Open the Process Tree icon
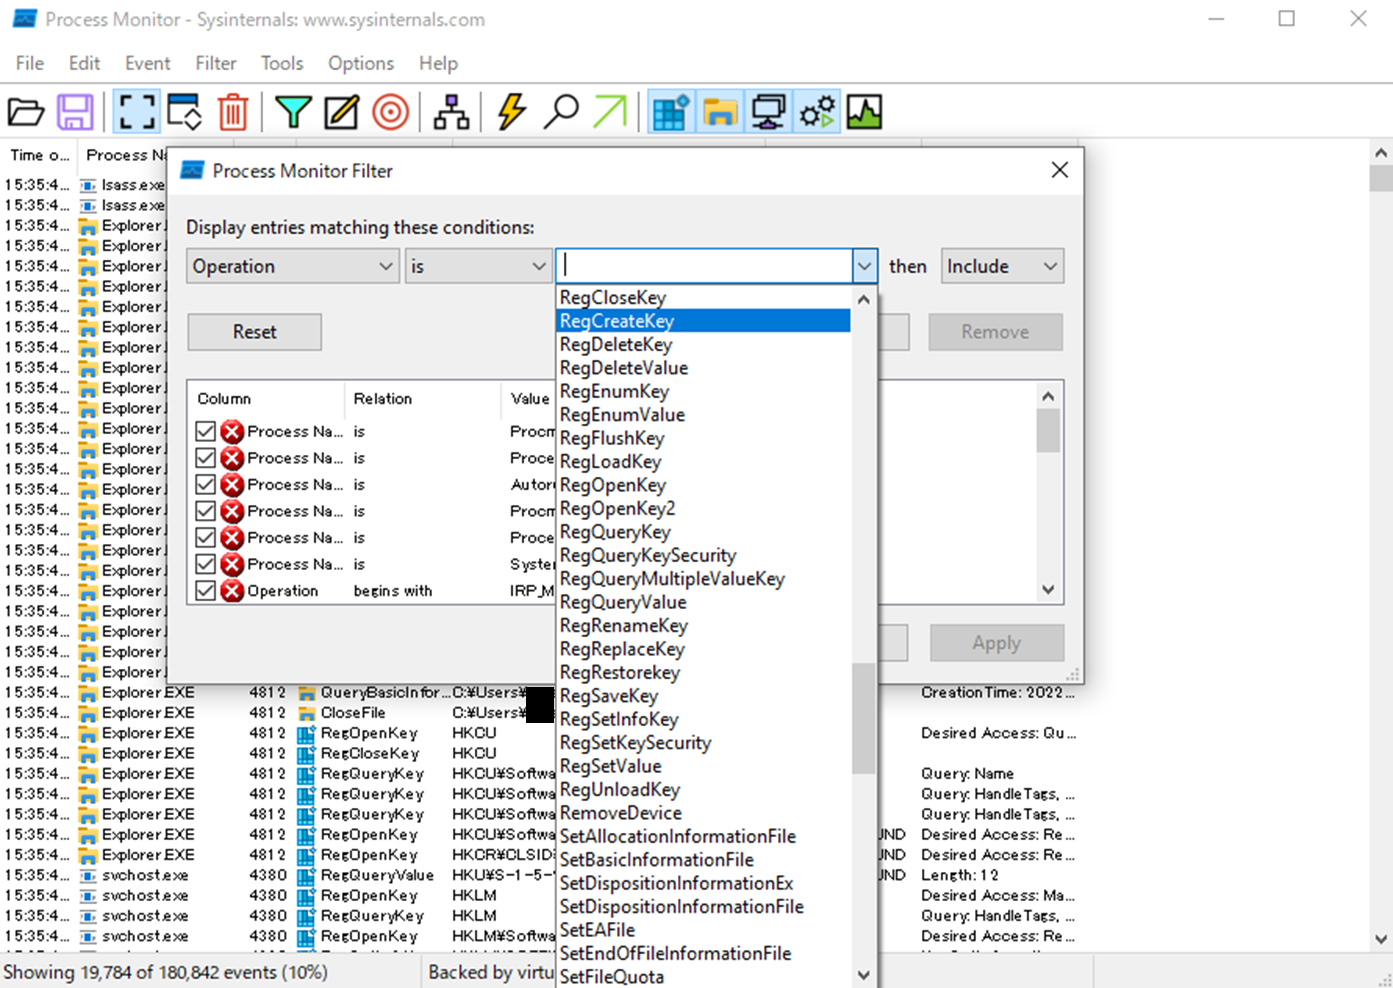This screenshot has height=988, width=1393. coord(451,112)
